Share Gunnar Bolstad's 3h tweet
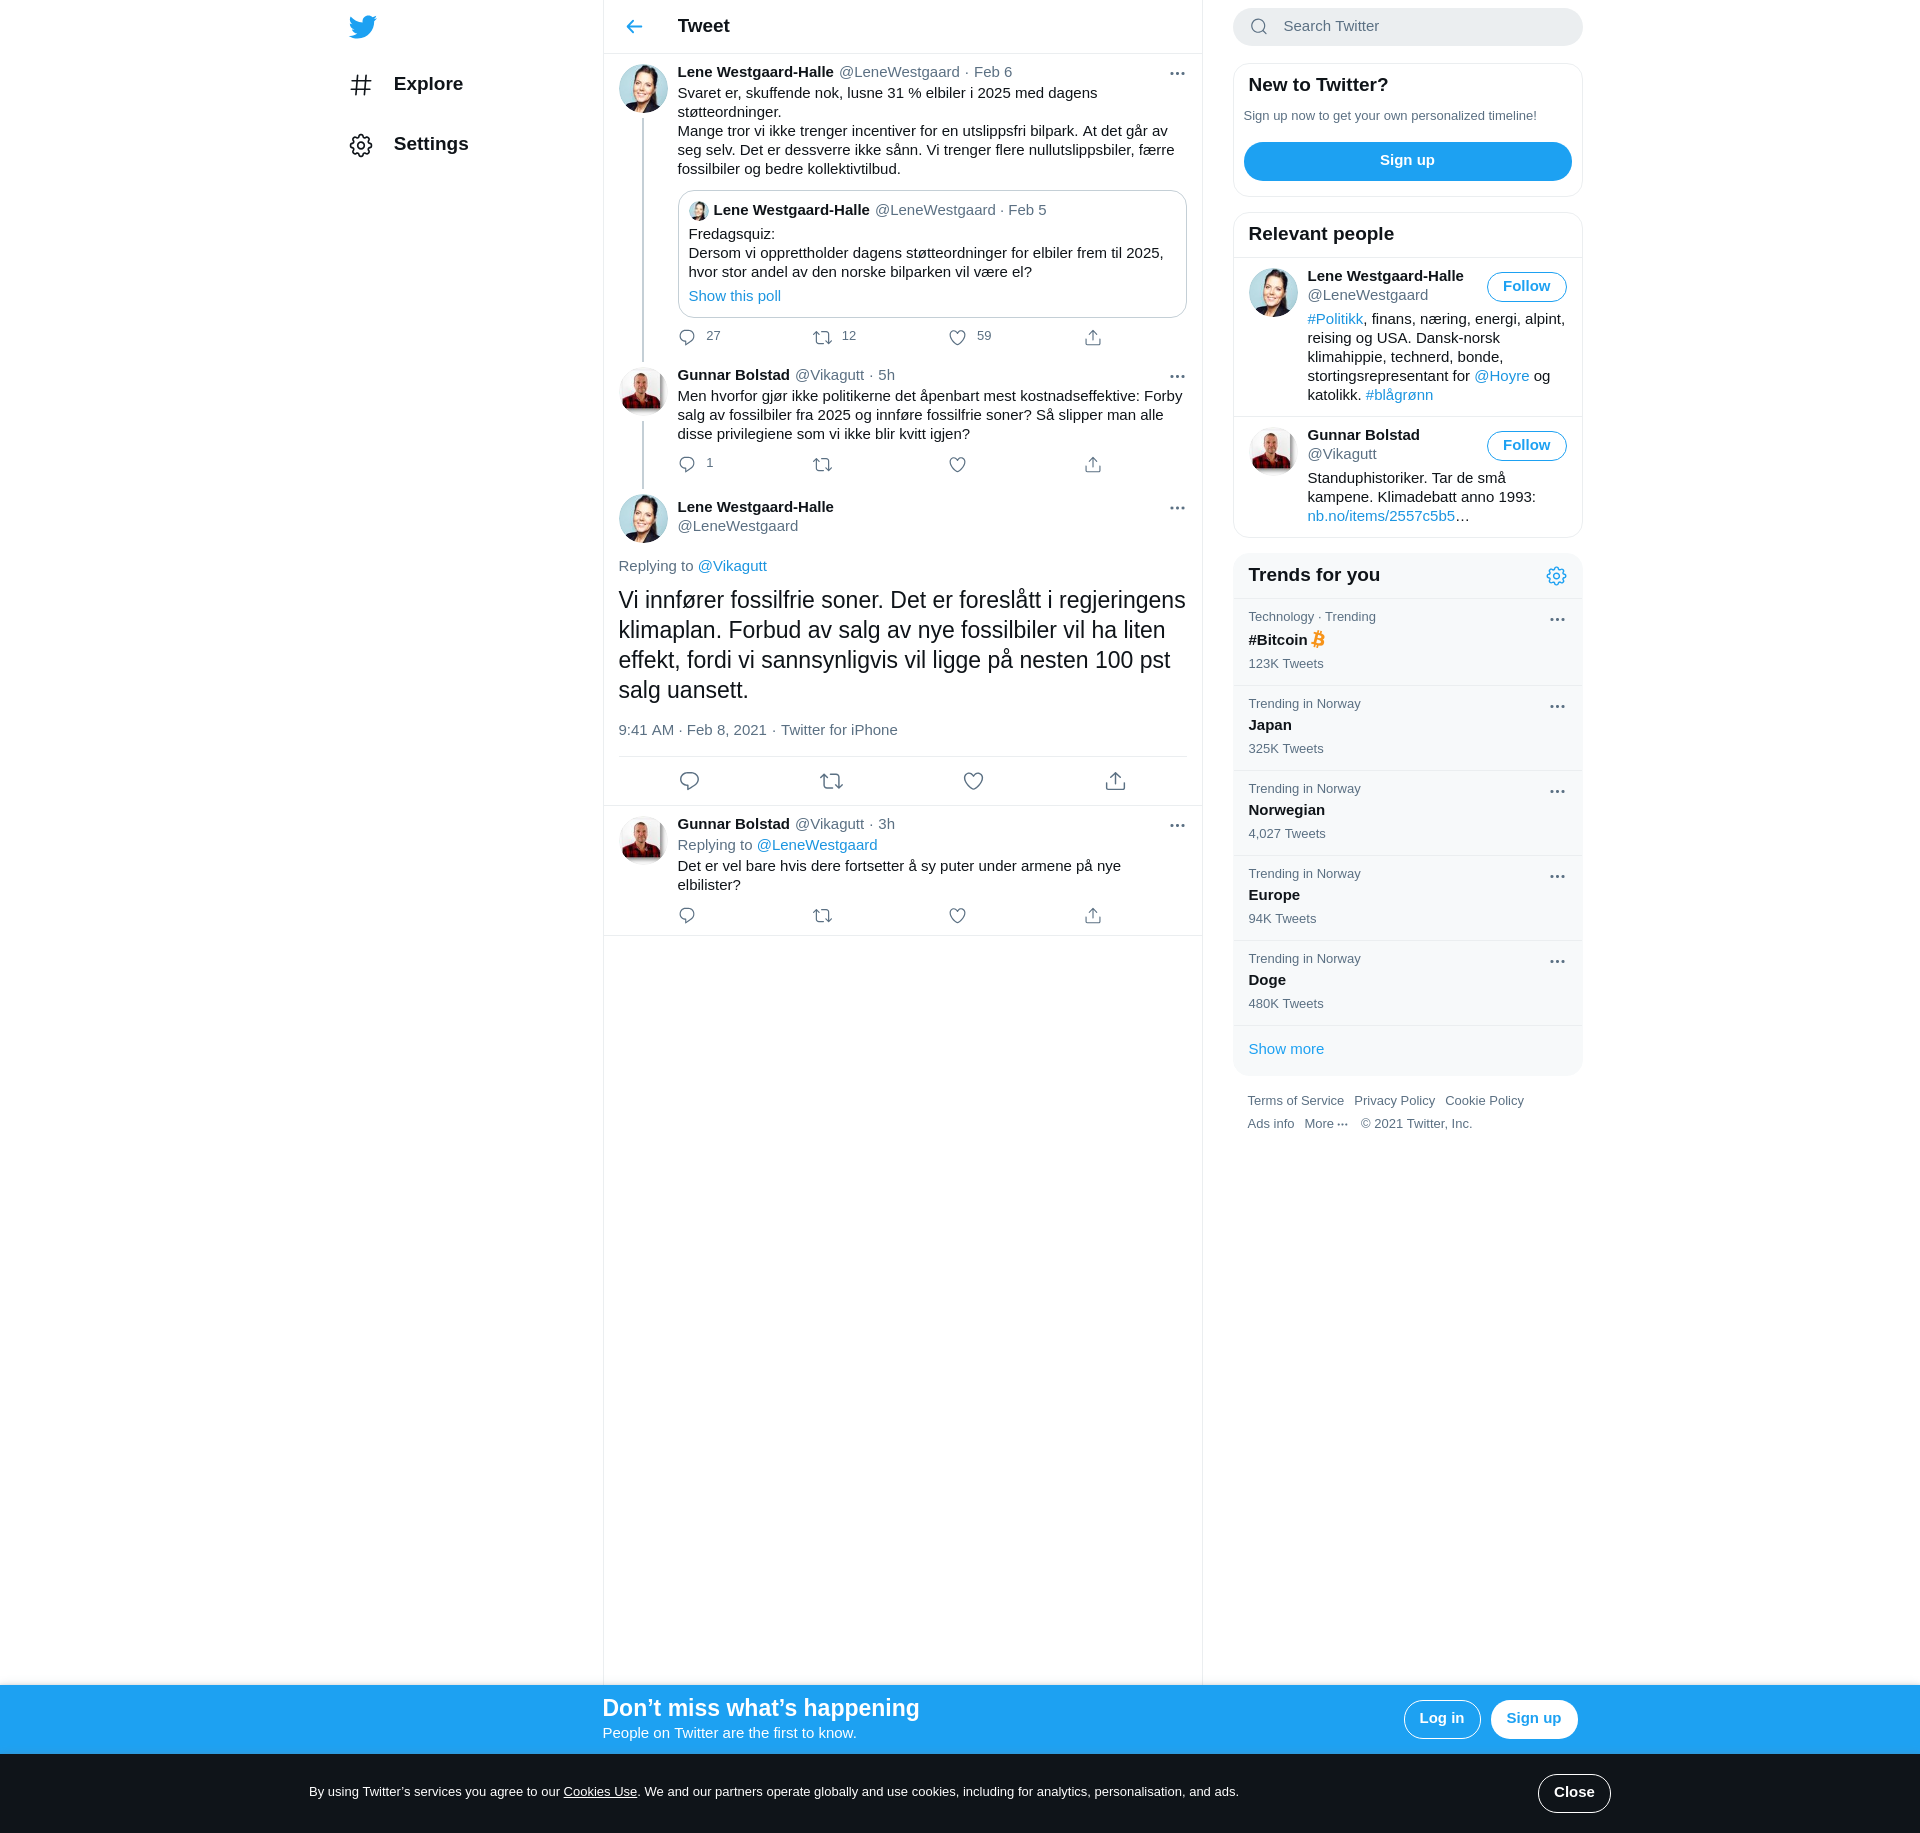 pos(1093,915)
